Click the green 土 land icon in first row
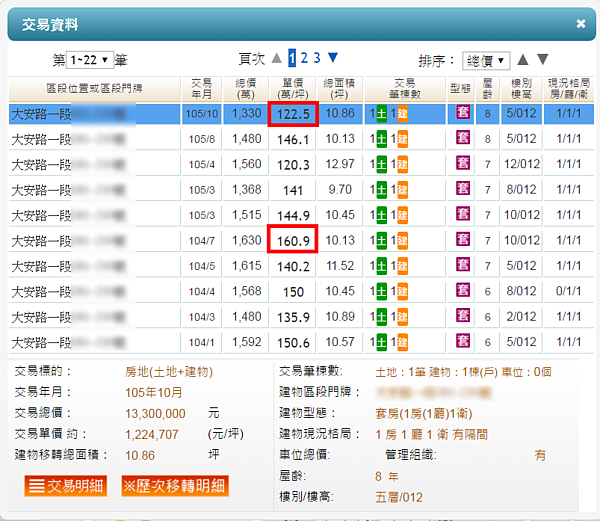The image size is (600, 521). click(x=372, y=114)
